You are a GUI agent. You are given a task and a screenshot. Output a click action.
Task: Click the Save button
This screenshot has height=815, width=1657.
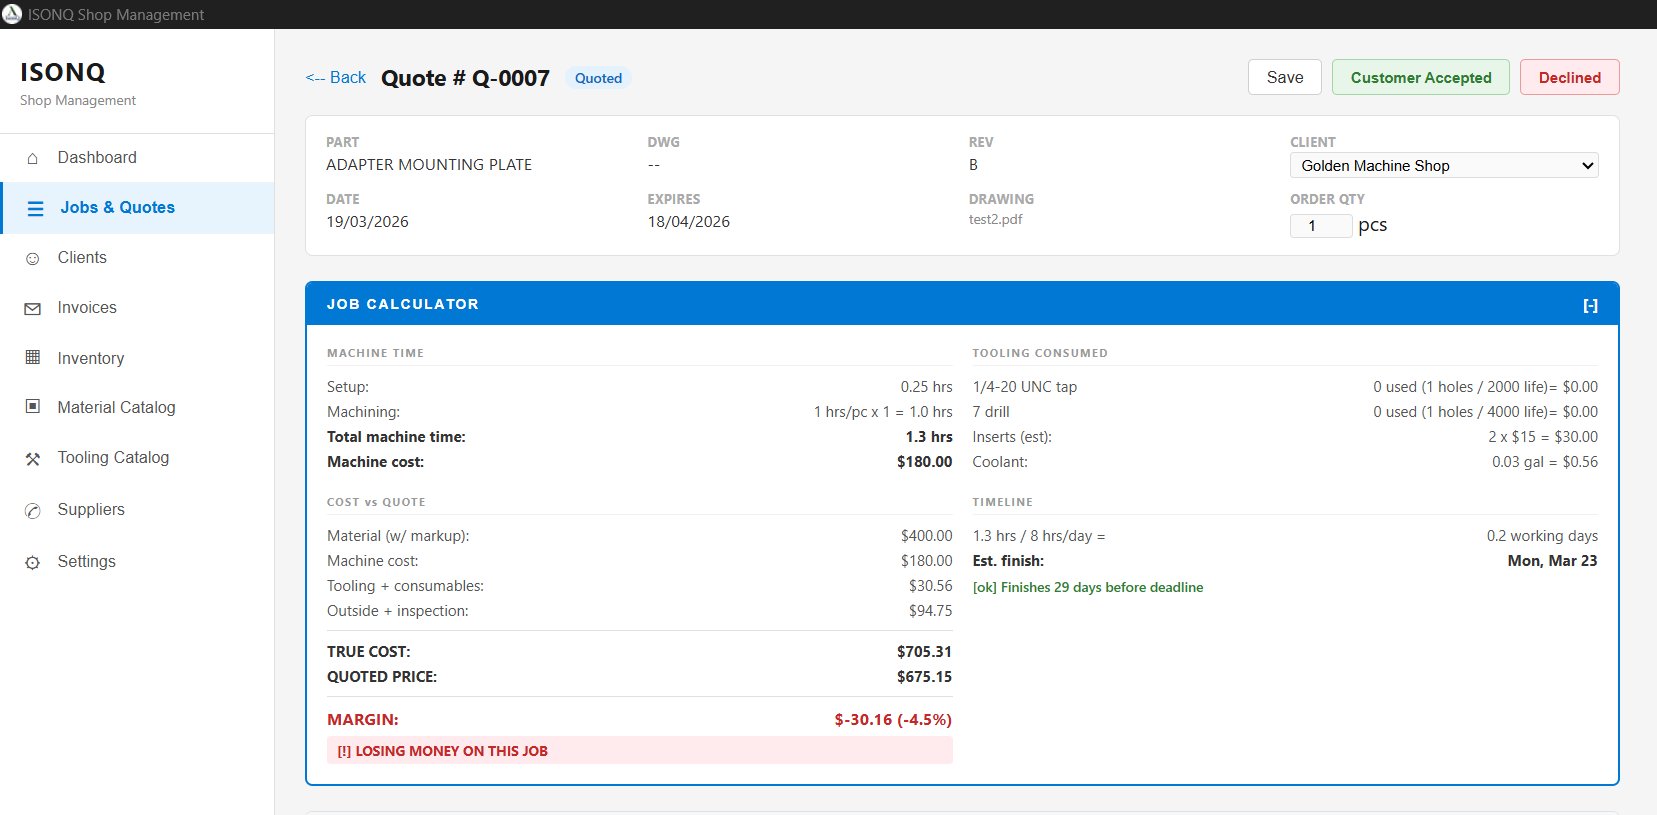tap(1285, 77)
